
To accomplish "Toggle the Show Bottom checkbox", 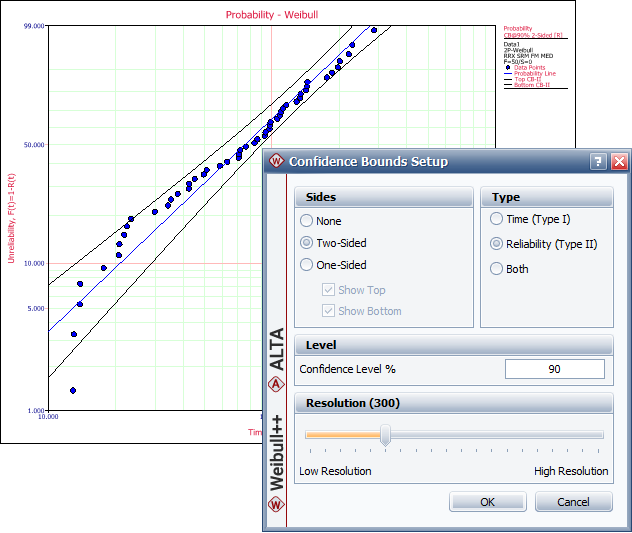I will pos(328,311).
